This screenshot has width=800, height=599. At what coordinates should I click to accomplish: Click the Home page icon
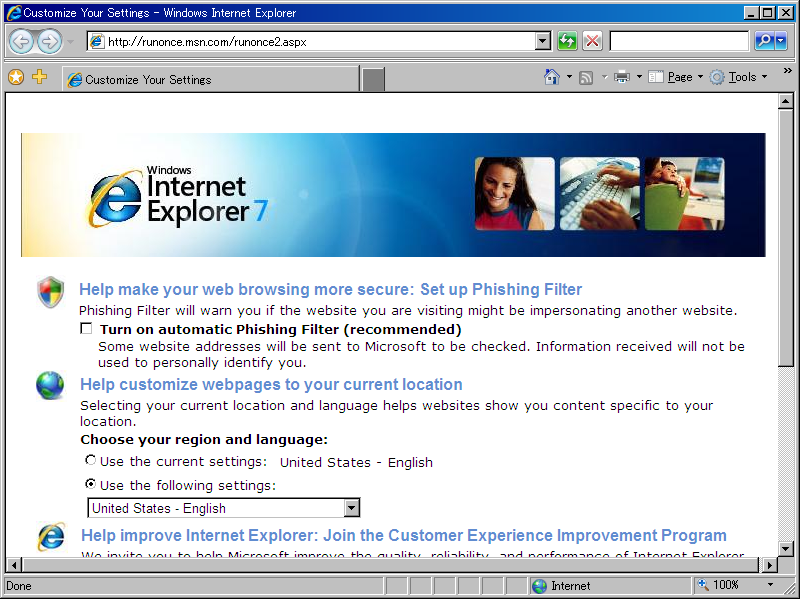tap(552, 77)
